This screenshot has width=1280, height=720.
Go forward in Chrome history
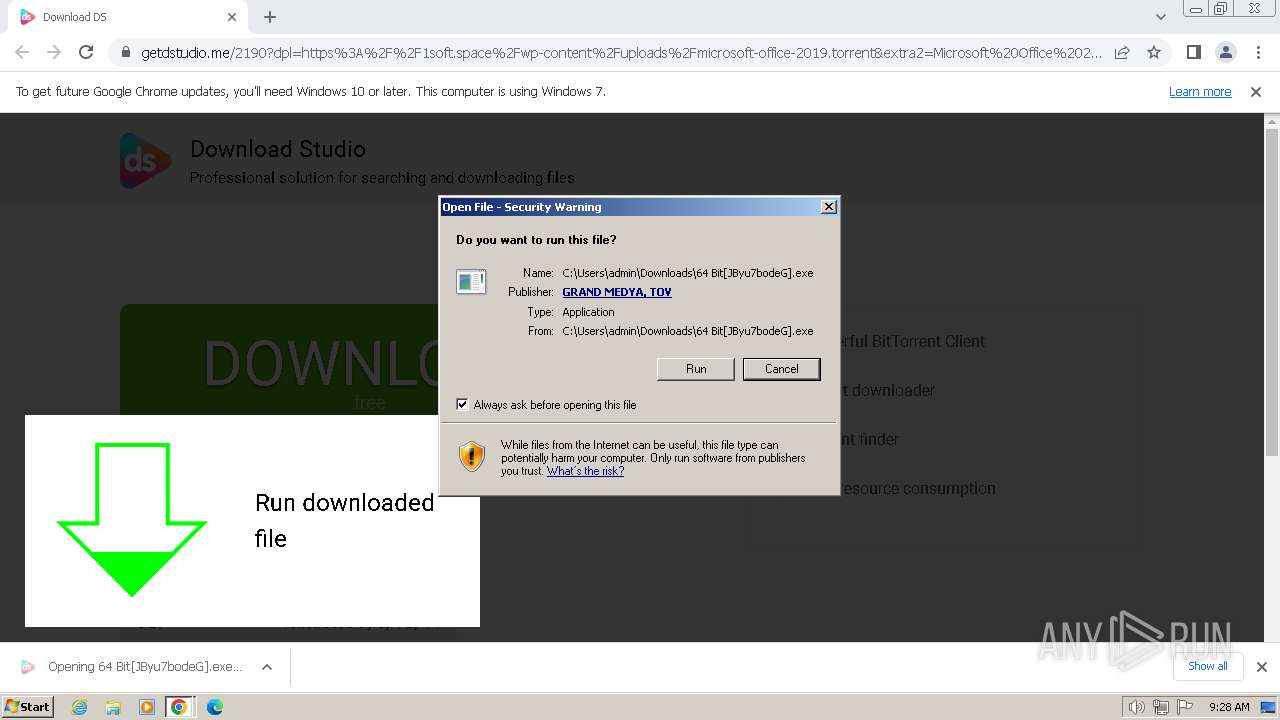pos(54,52)
